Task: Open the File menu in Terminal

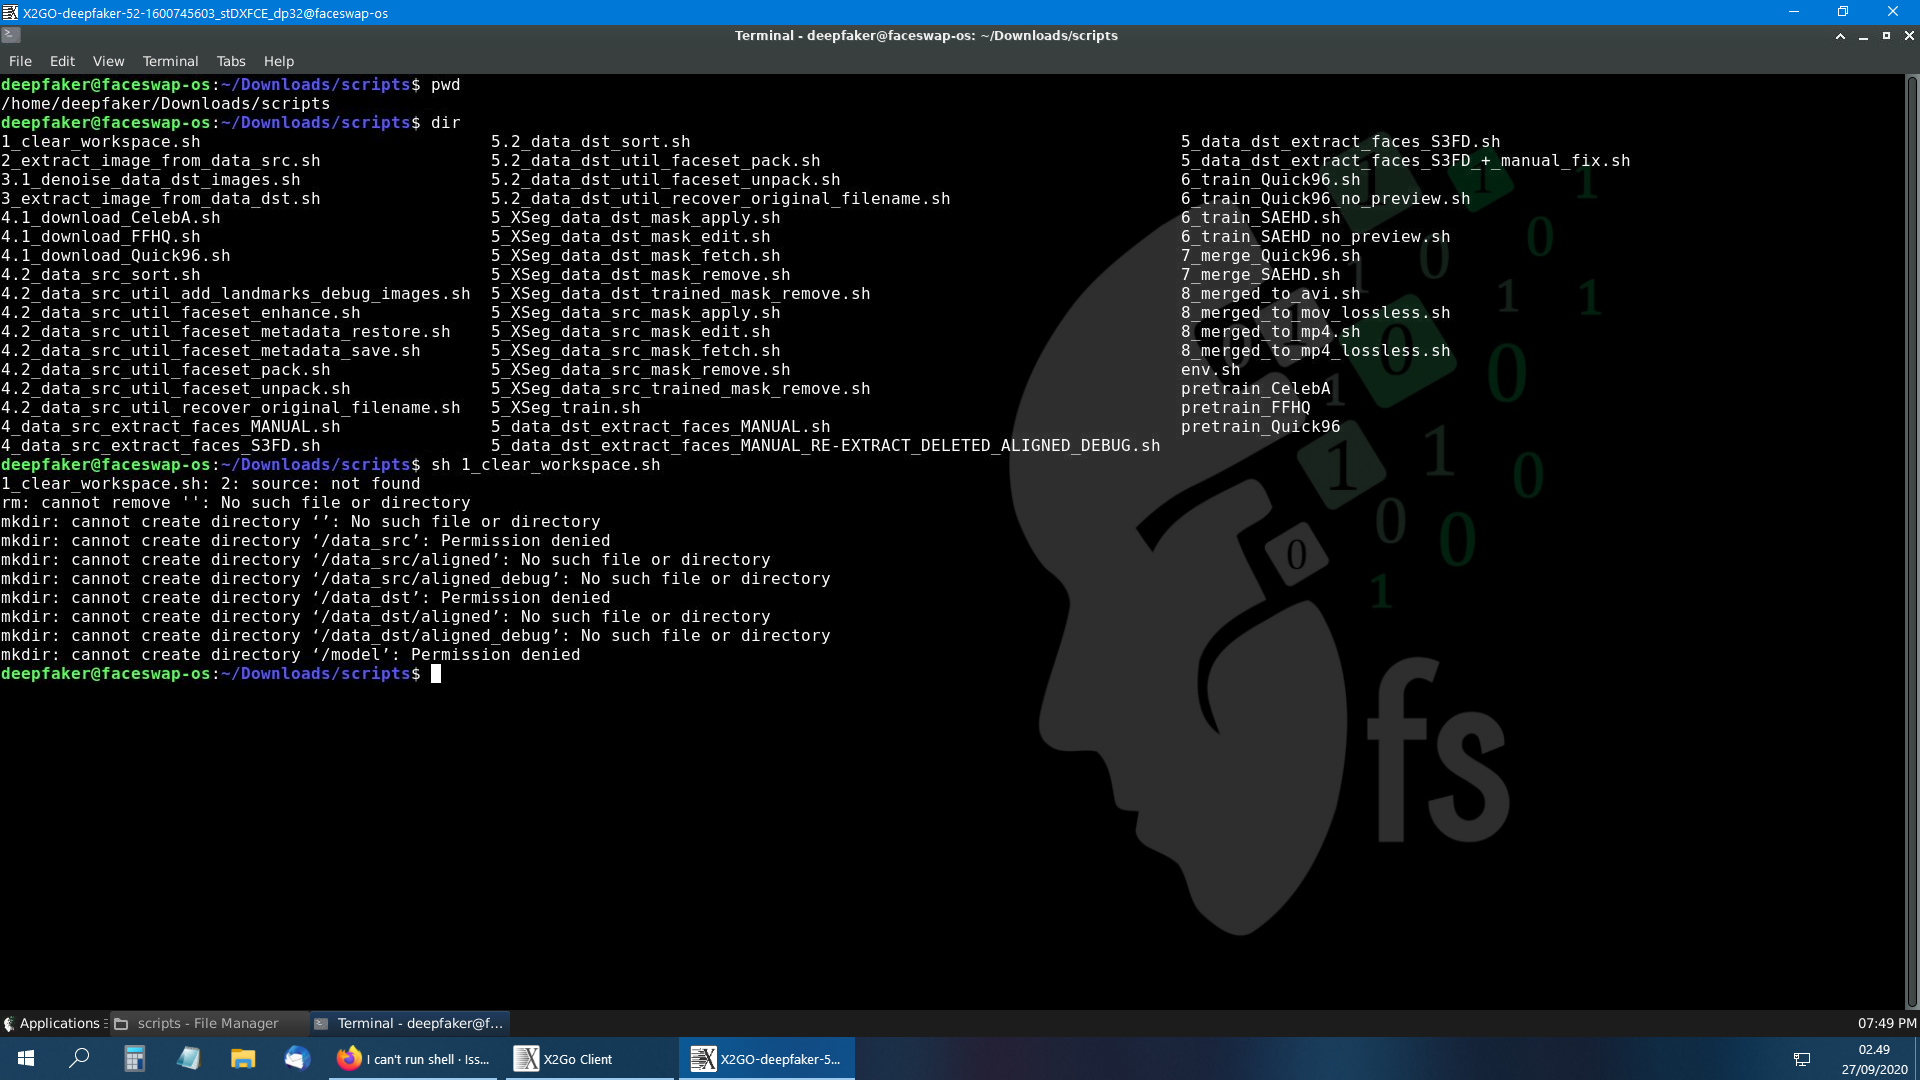Action: tap(19, 61)
